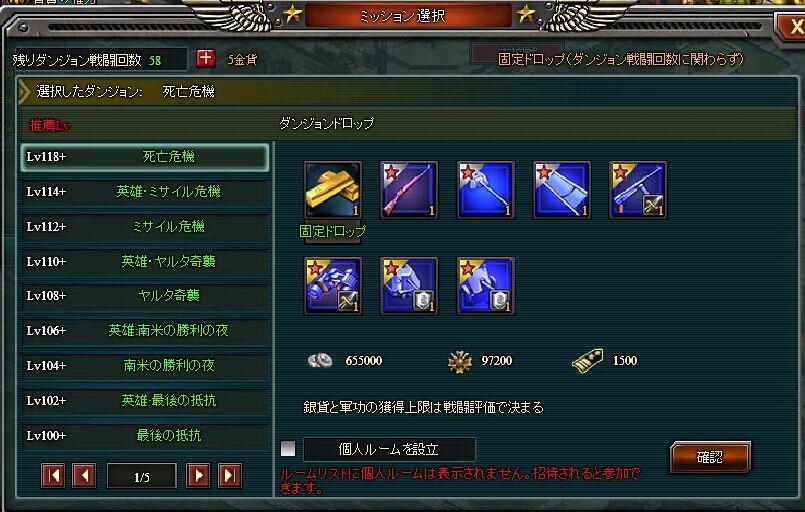
Task: Choose the Lv108+ ヤルタ奇襲 dungeon
Action: click(x=145, y=296)
